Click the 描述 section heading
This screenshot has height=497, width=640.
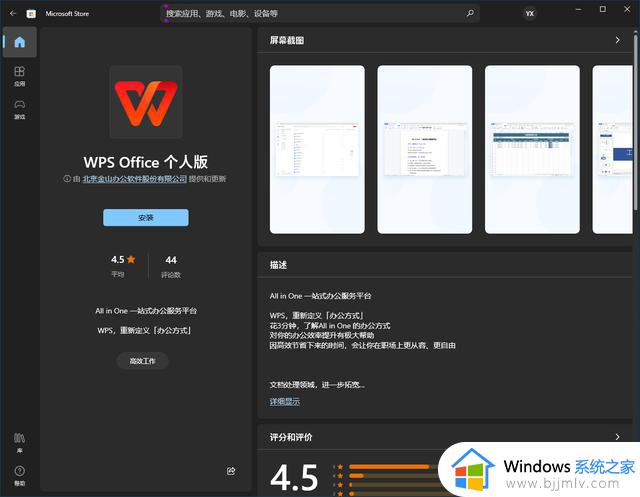point(278,265)
